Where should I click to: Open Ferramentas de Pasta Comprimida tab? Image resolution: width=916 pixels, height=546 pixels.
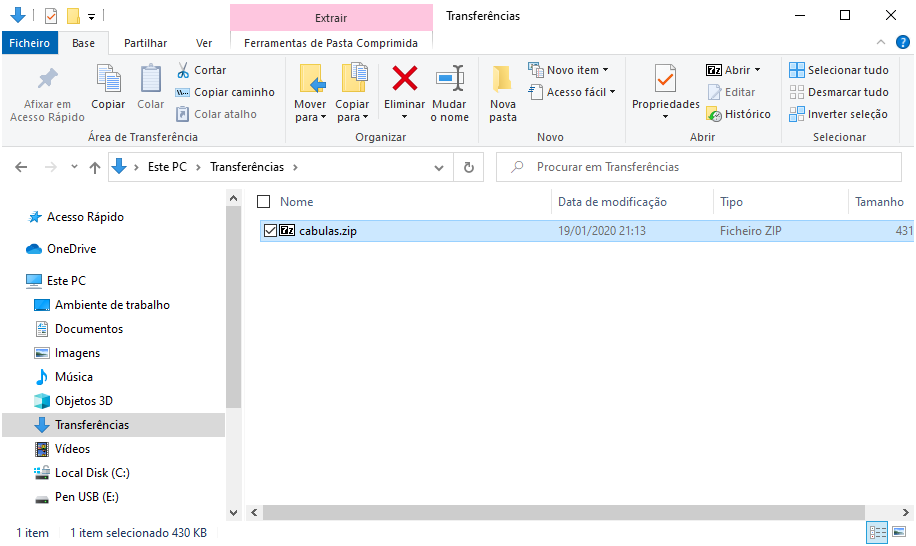(331, 43)
